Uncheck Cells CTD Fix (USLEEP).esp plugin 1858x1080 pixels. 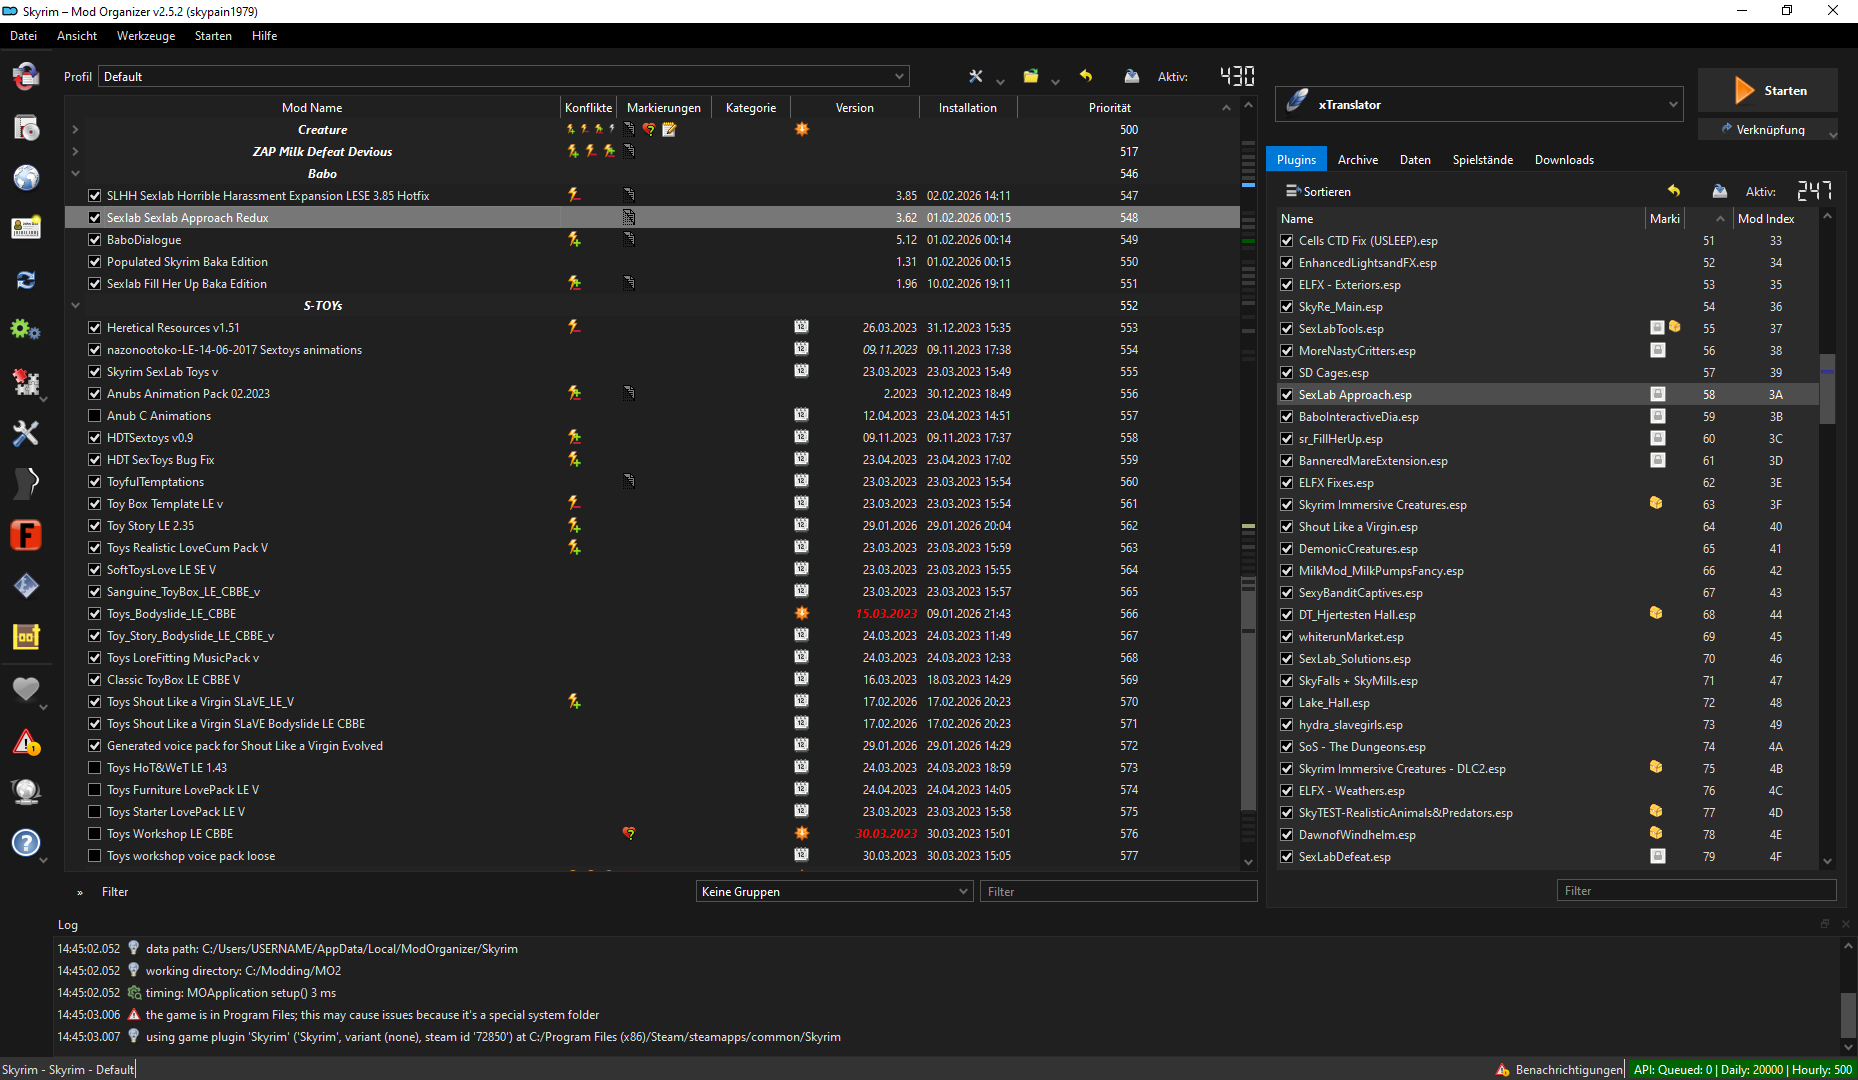[x=1287, y=241]
